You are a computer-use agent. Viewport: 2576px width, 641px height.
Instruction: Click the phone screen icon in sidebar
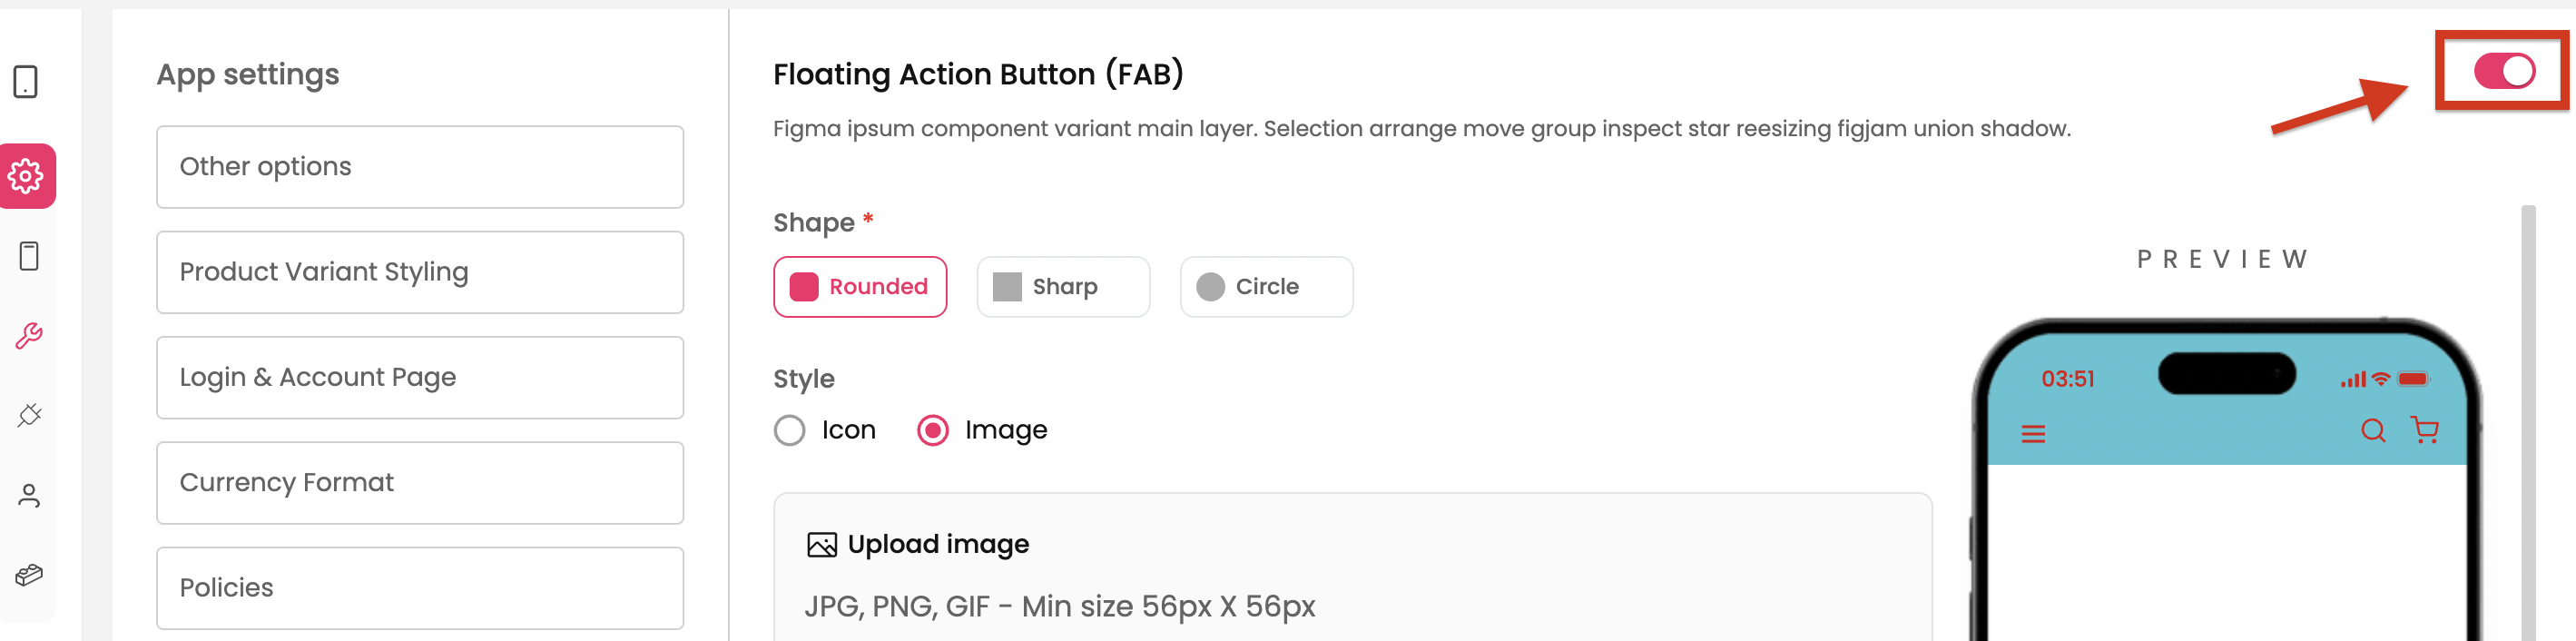point(29,256)
